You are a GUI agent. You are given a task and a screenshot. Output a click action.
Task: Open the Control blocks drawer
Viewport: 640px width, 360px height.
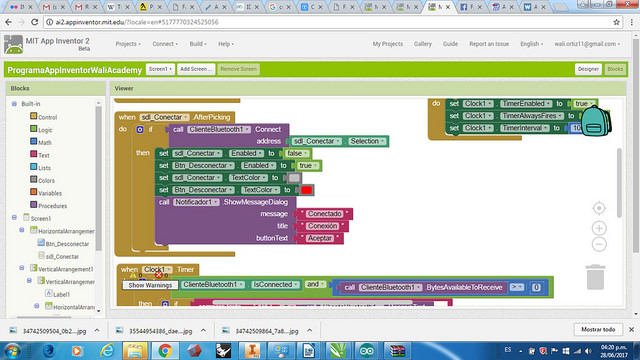tap(43, 117)
